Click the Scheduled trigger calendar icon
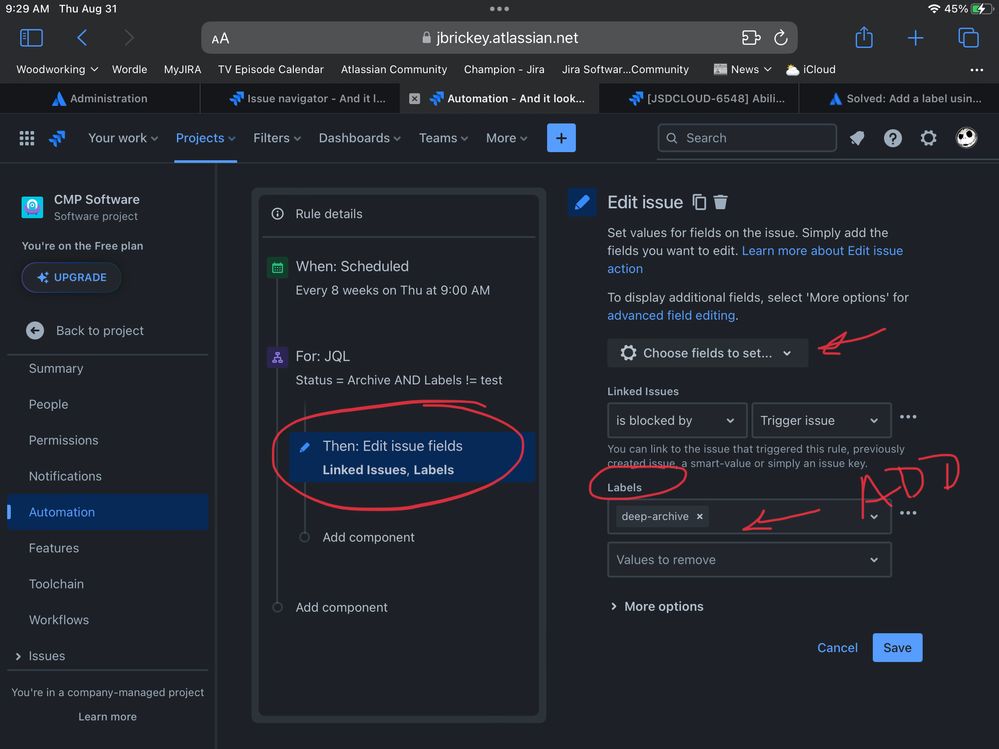This screenshot has height=749, width=999. tap(278, 268)
